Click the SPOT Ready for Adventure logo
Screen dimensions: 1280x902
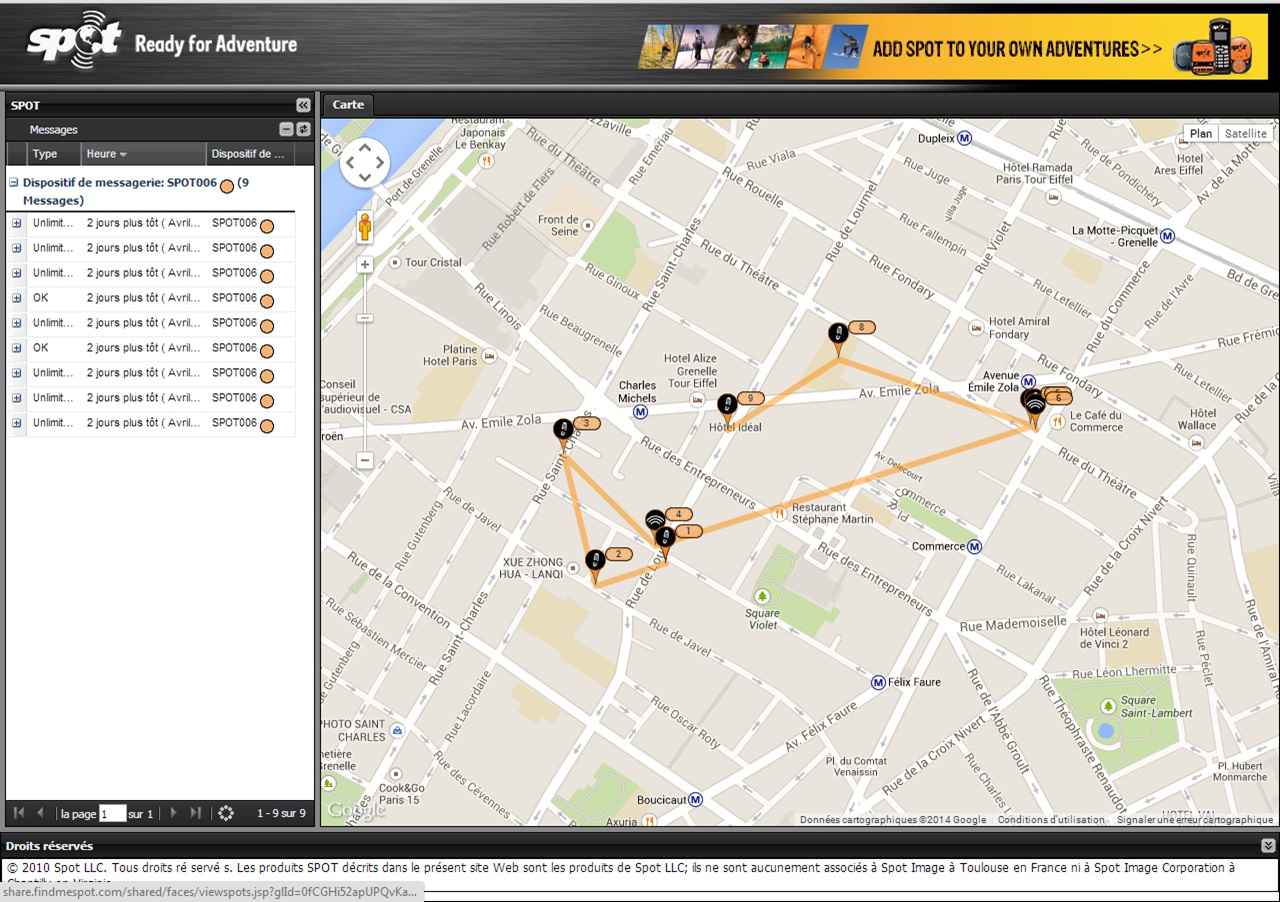point(162,42)
